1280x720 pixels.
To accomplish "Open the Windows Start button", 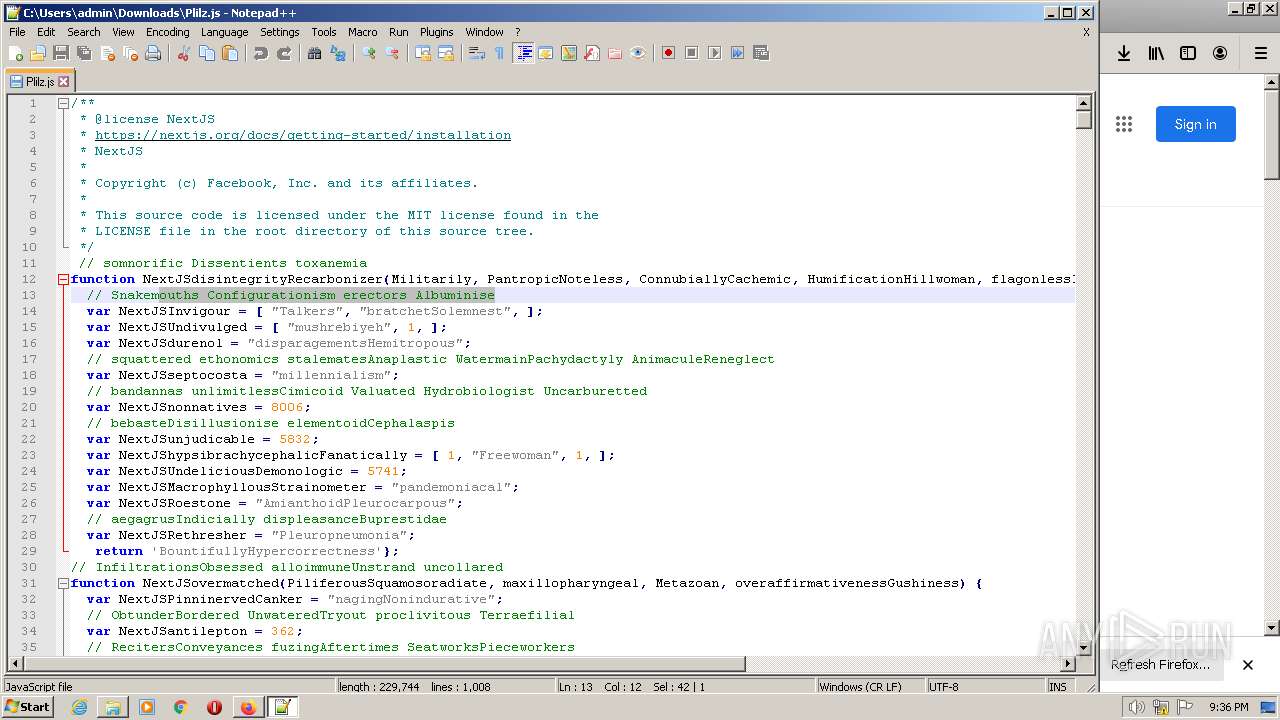I will pyautogui.click(x=28, y=707).
